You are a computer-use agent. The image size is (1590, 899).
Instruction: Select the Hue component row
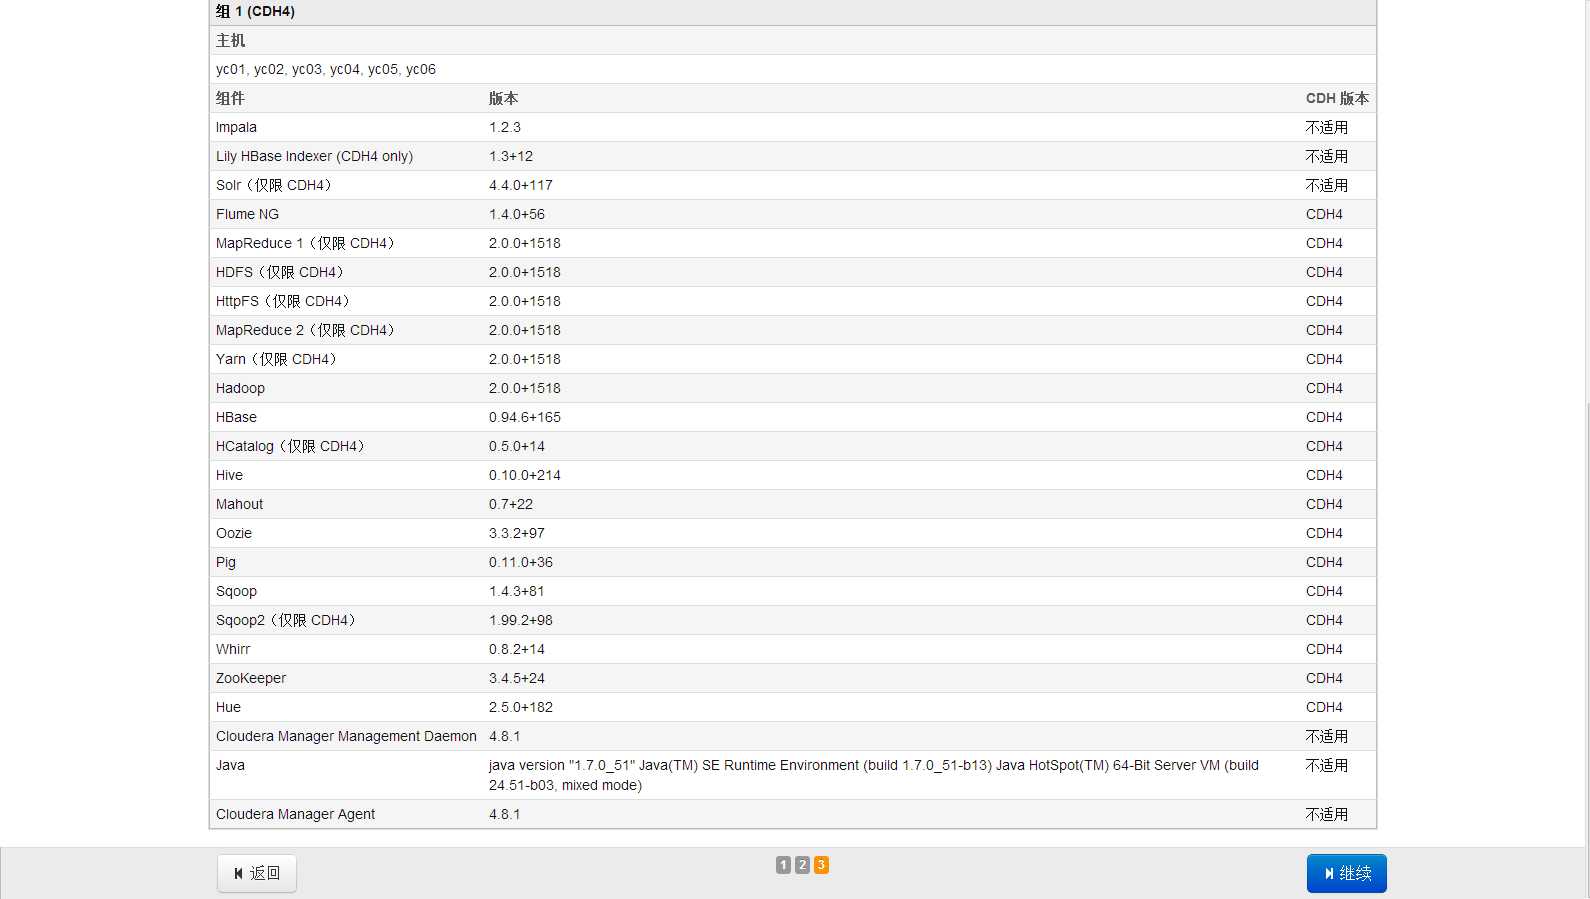point(793,707)
